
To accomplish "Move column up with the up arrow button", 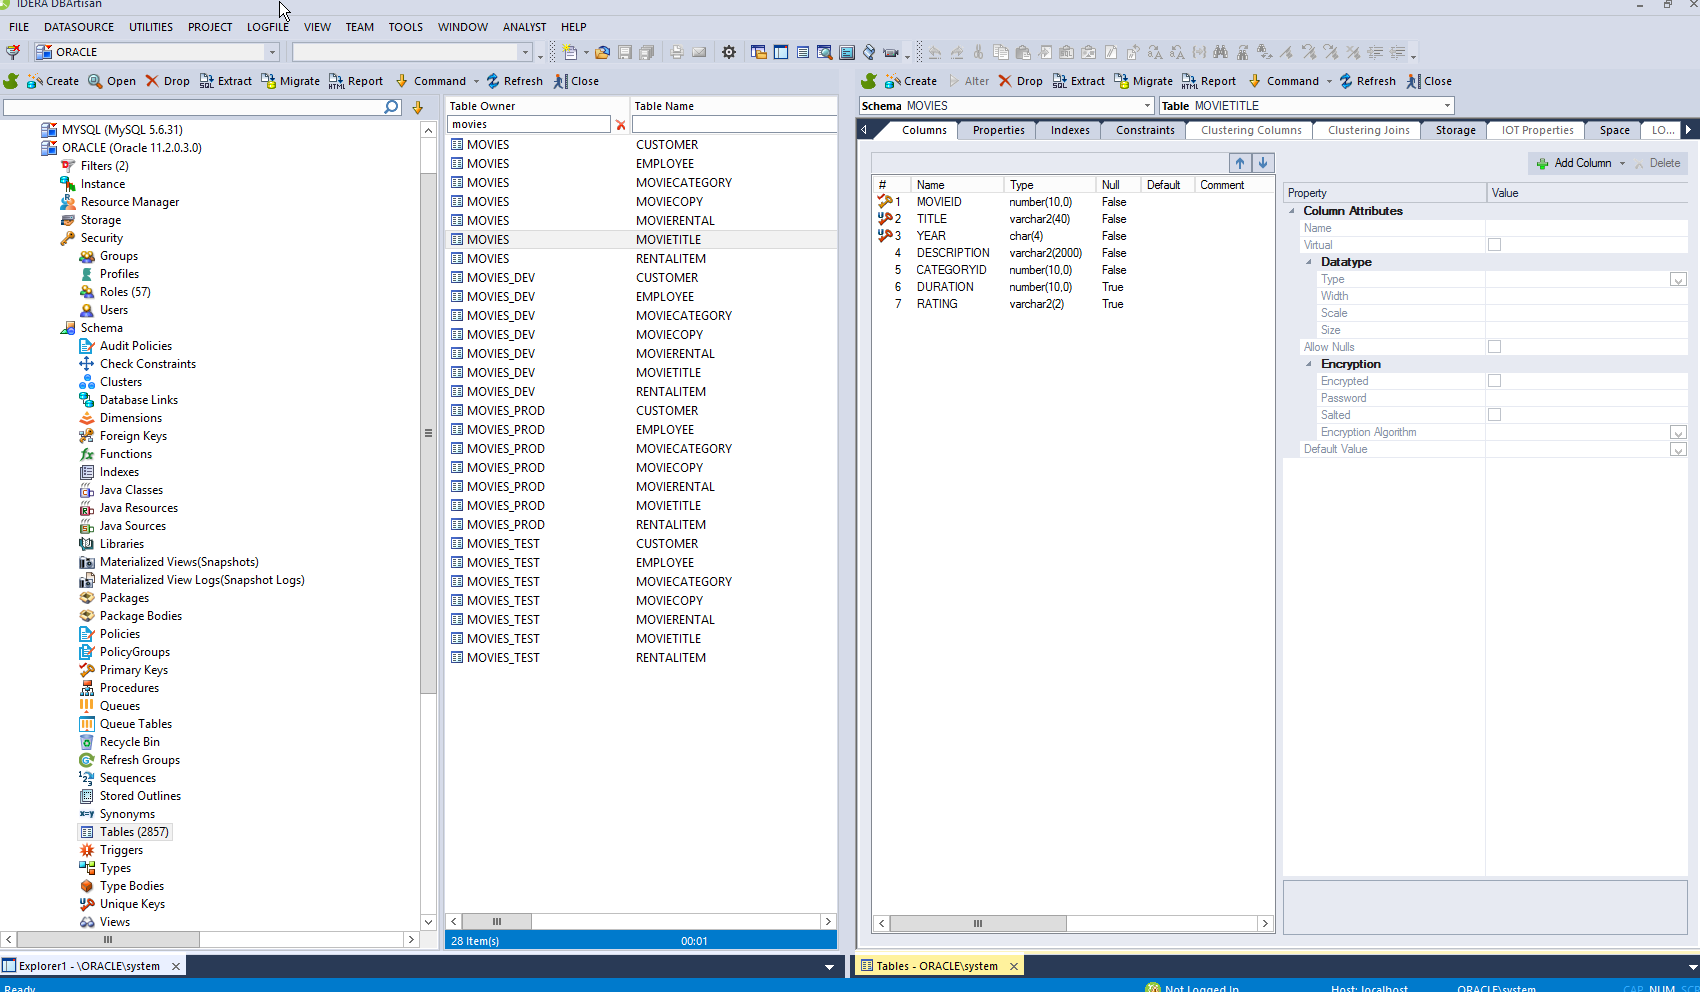I will point(1240,163).
